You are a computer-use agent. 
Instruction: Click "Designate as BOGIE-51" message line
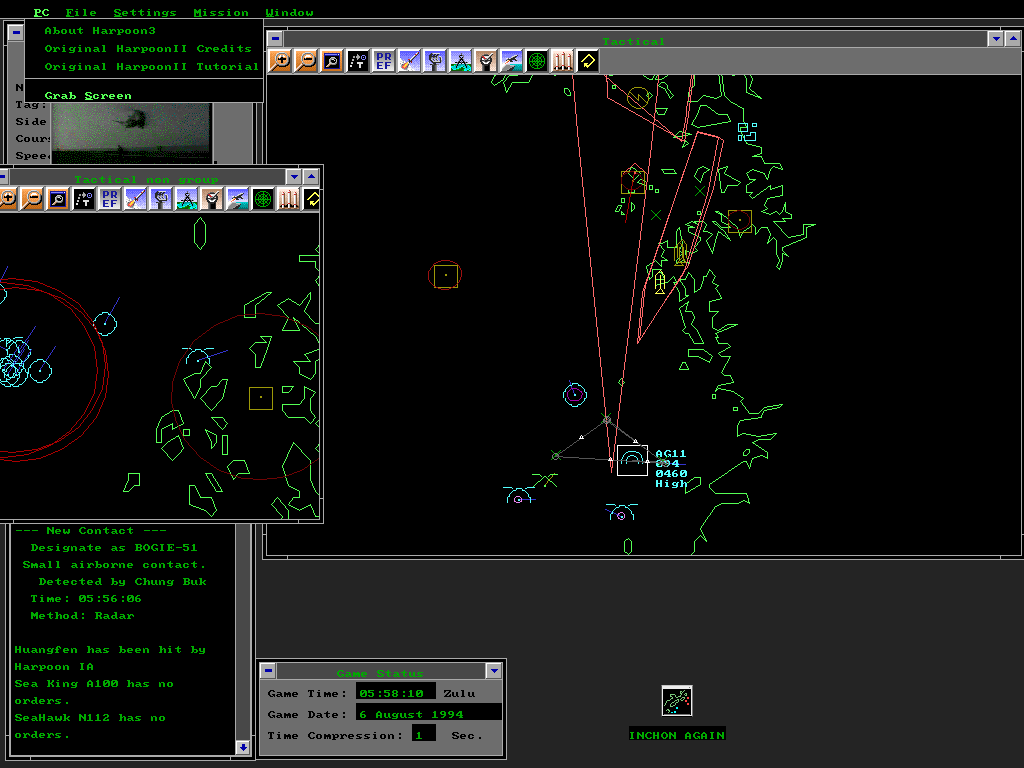[114, 548]
